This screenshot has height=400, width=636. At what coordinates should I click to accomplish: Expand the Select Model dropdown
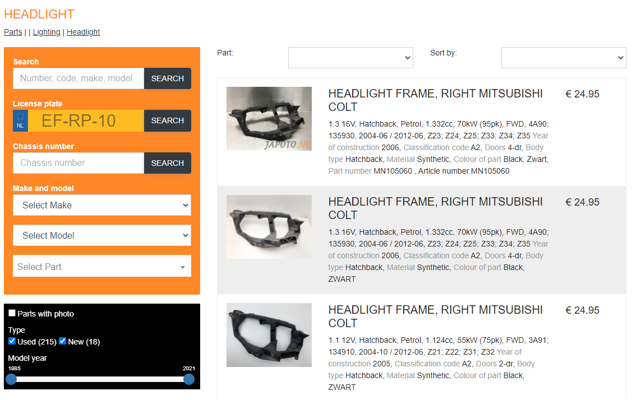(x=102, y=236)
